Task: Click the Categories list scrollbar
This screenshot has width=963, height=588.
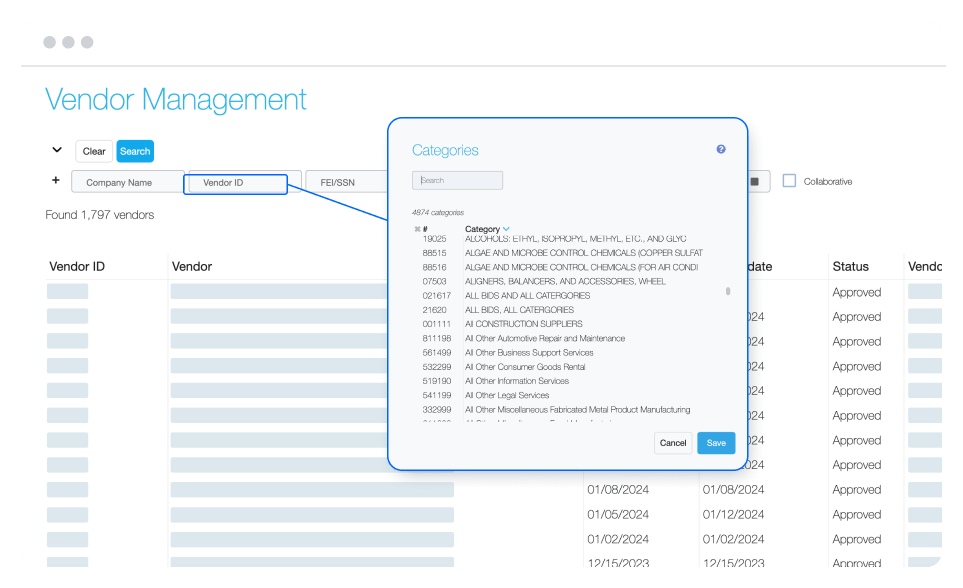Action: 729,290
